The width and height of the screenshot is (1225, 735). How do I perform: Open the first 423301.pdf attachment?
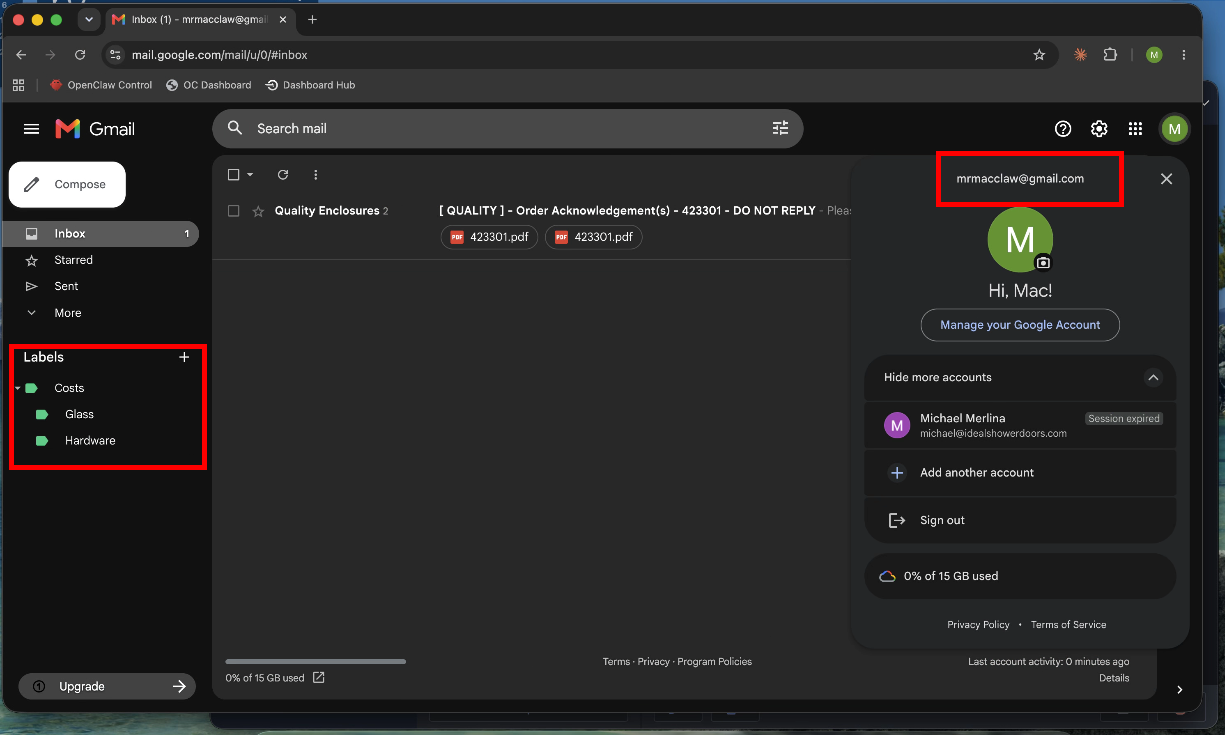click(x=490, y=237)
